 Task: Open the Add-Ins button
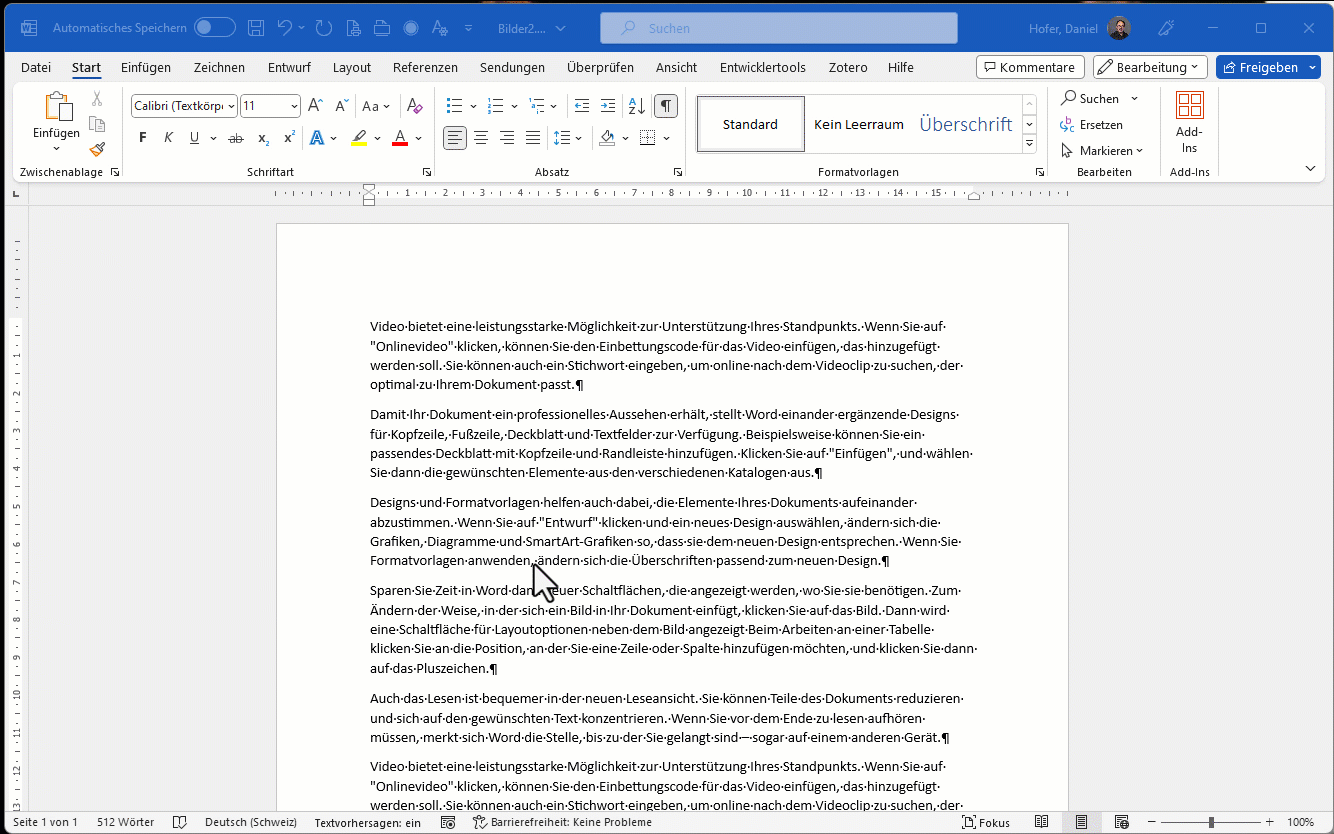click(x=1189, y=124)
